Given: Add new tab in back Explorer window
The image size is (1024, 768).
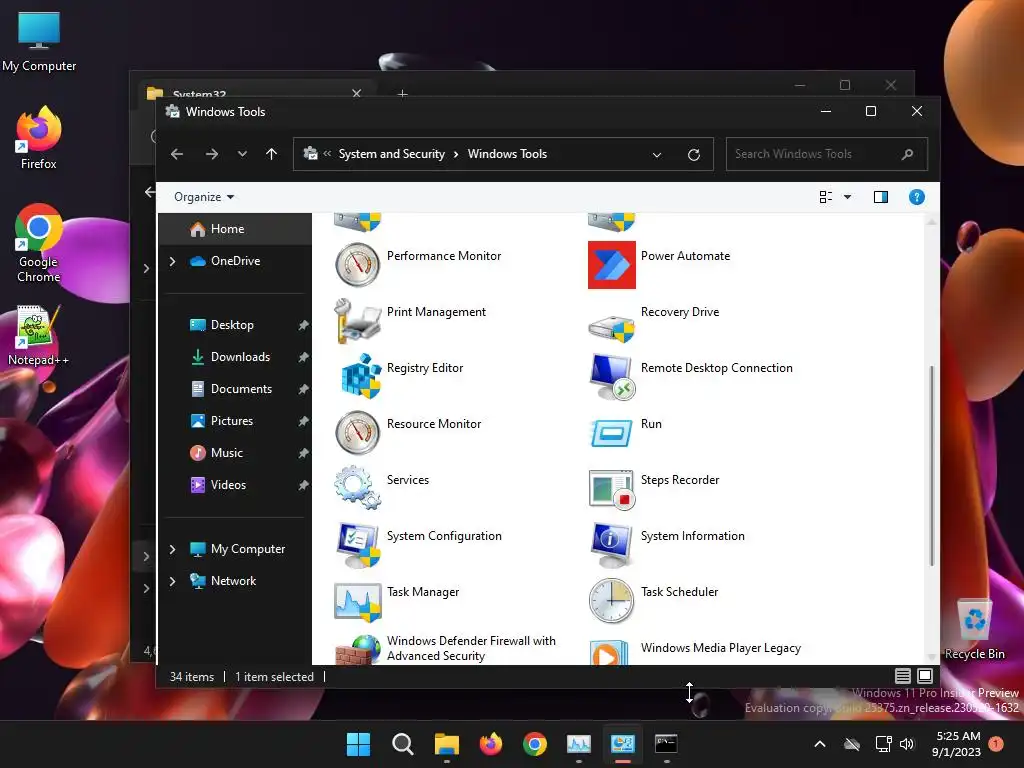Looking at the screenshot, I should 402,94.
